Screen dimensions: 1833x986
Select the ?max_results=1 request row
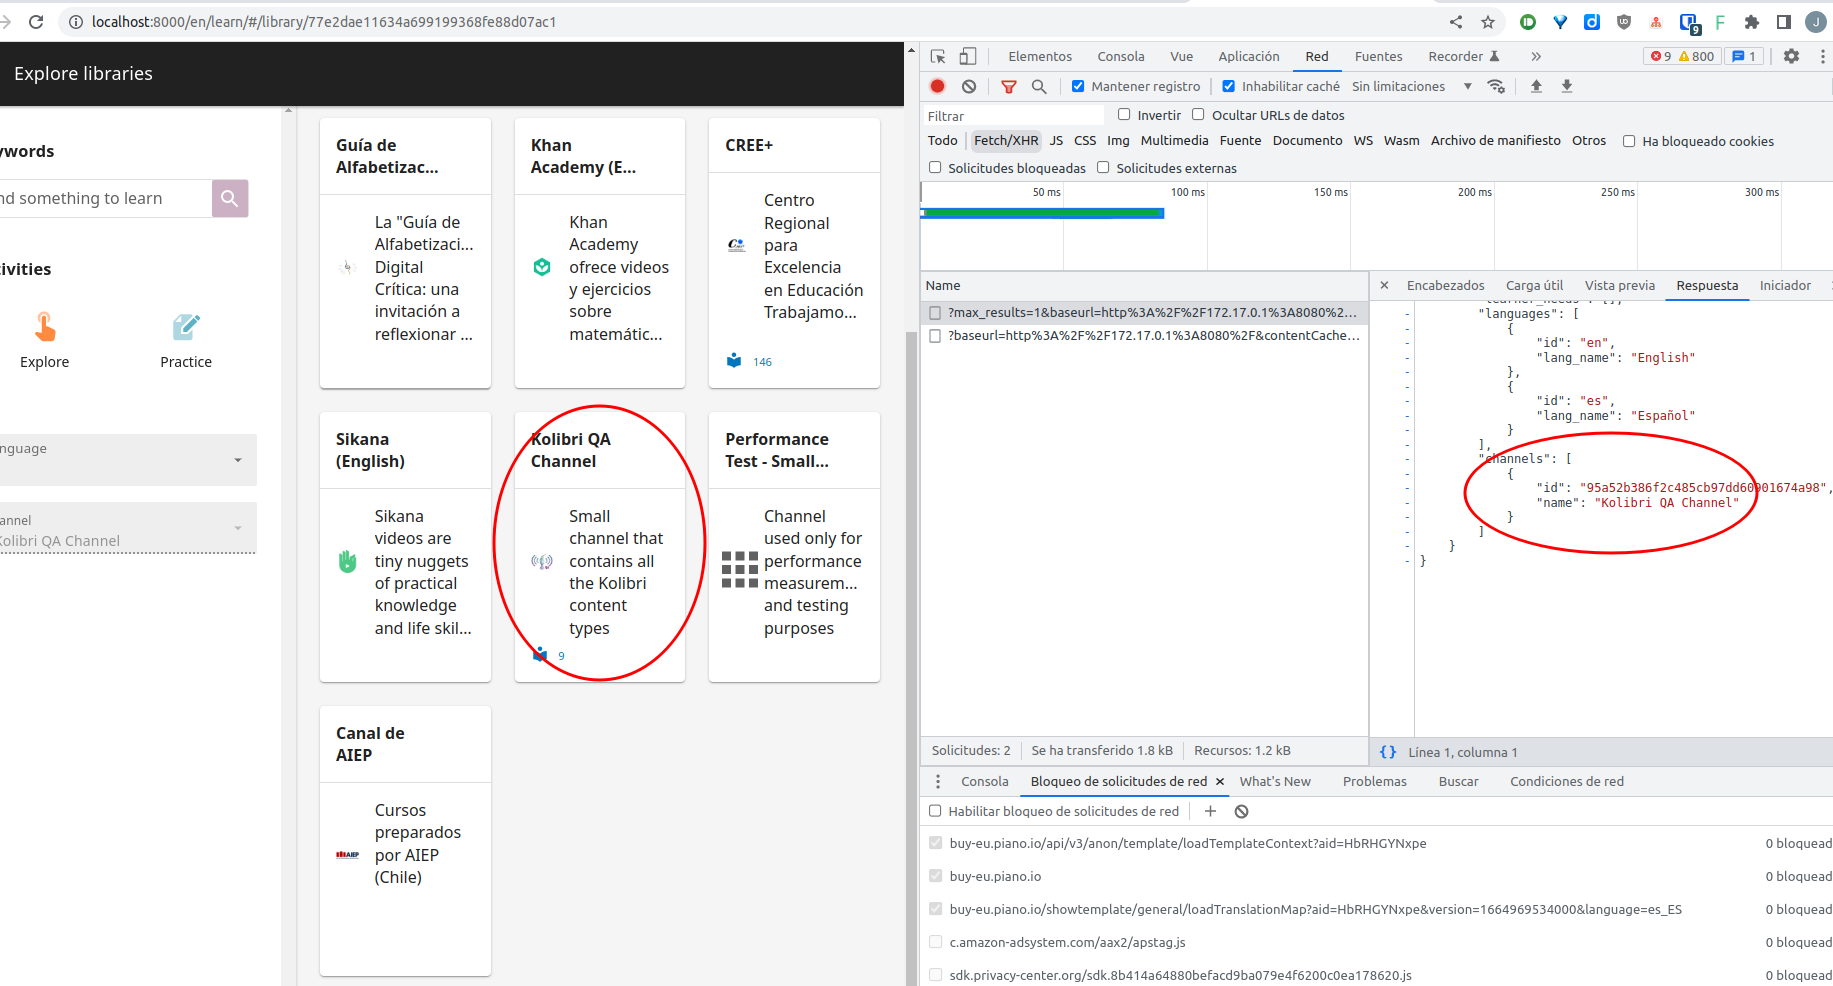click(1144, 313)
